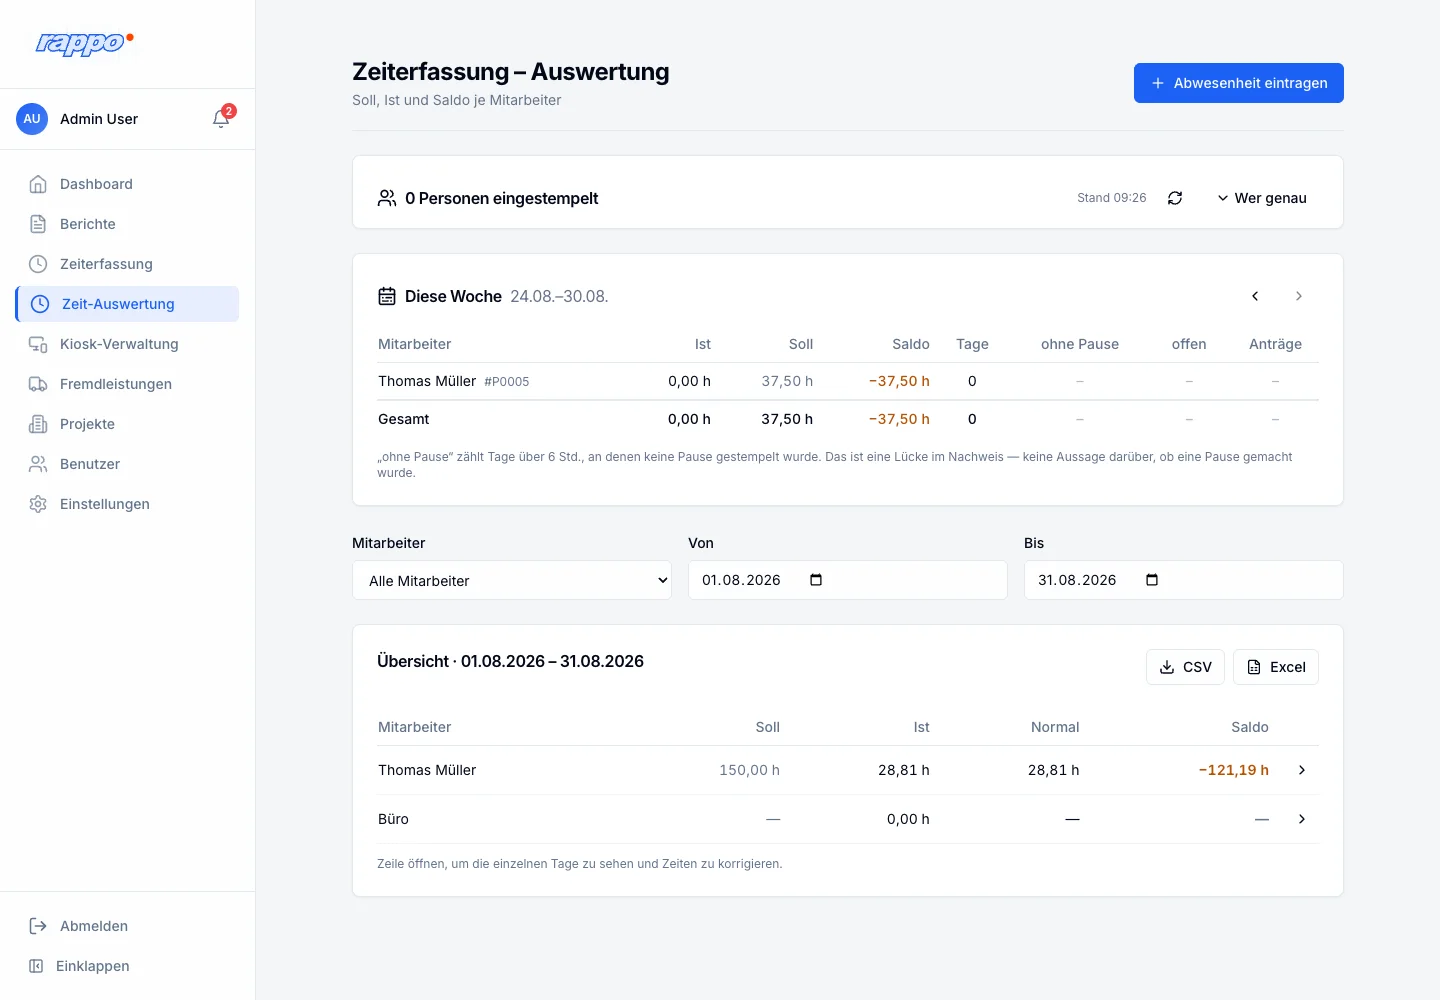Open Dashboard in the sidebar
1440x1000 pixels.
[127, 184]
